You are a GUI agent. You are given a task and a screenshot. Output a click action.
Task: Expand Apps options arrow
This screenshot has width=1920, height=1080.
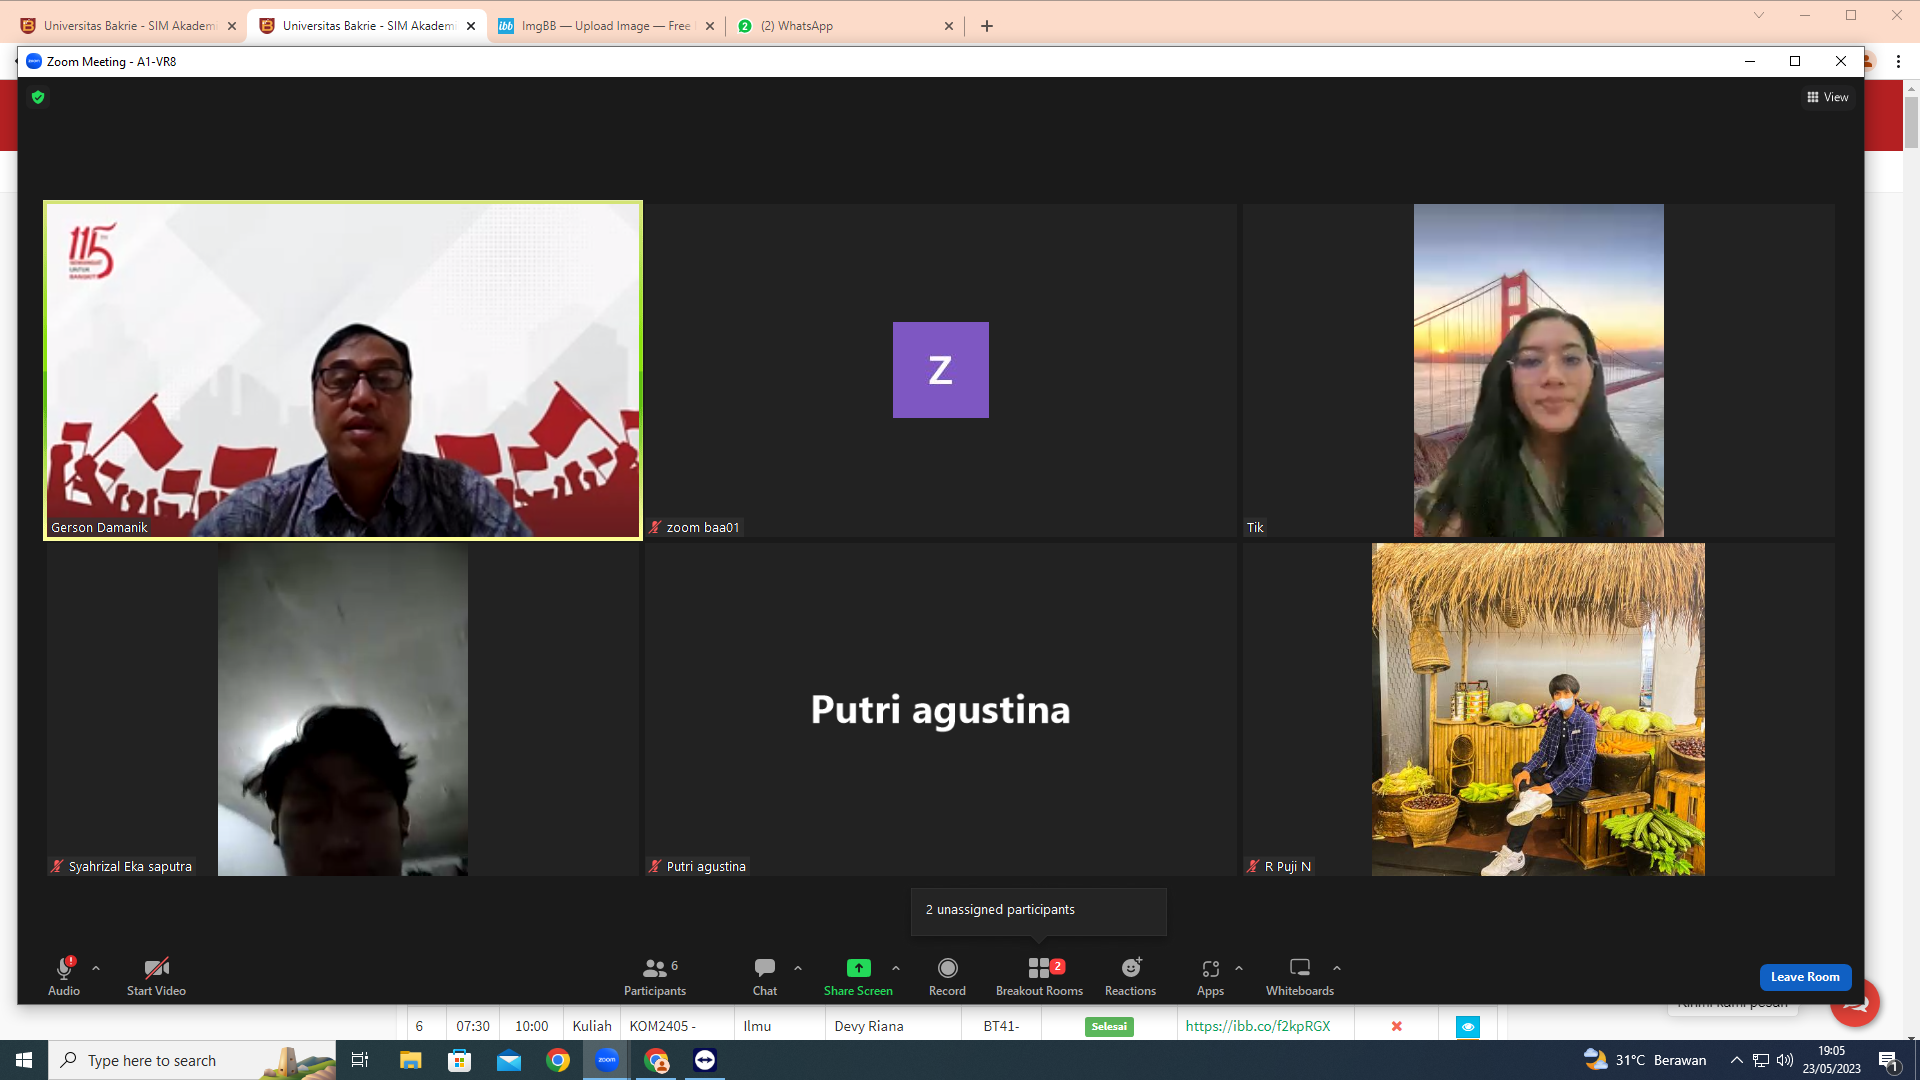(1239, 968)
